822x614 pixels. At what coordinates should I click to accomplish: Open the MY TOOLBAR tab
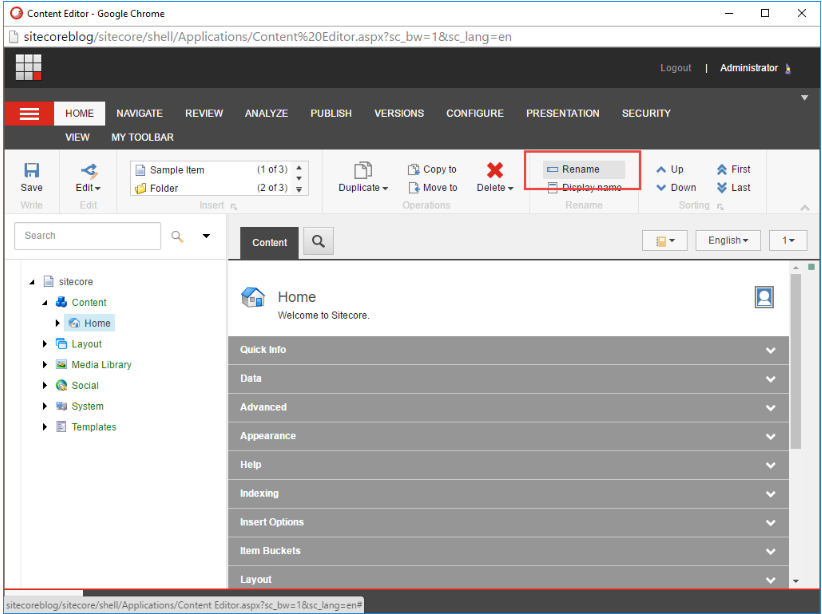pos(142,137)
